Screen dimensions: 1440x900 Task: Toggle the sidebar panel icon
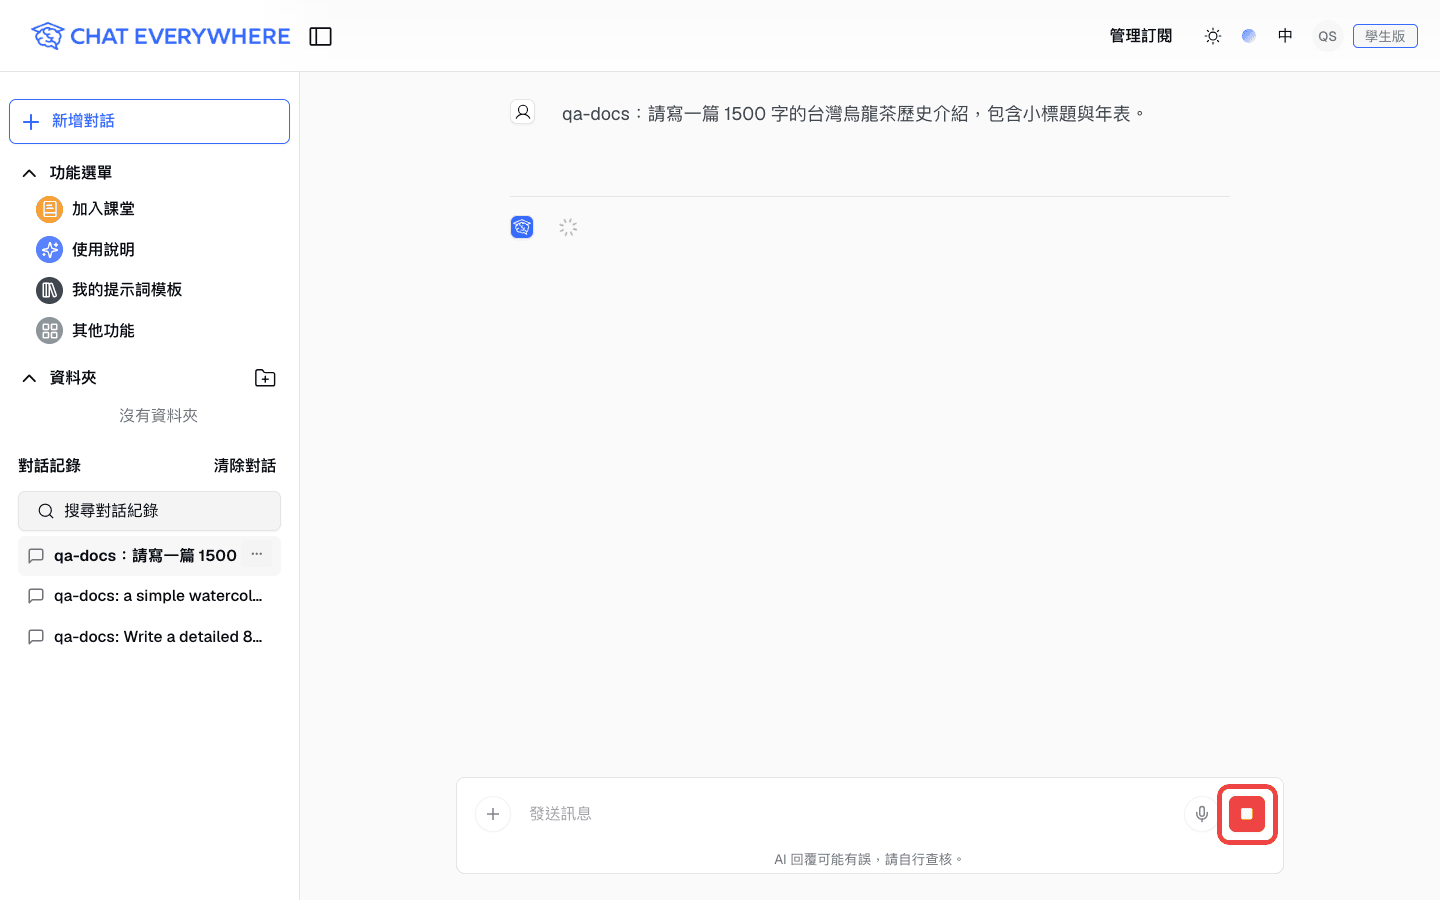tap(320, 36)
